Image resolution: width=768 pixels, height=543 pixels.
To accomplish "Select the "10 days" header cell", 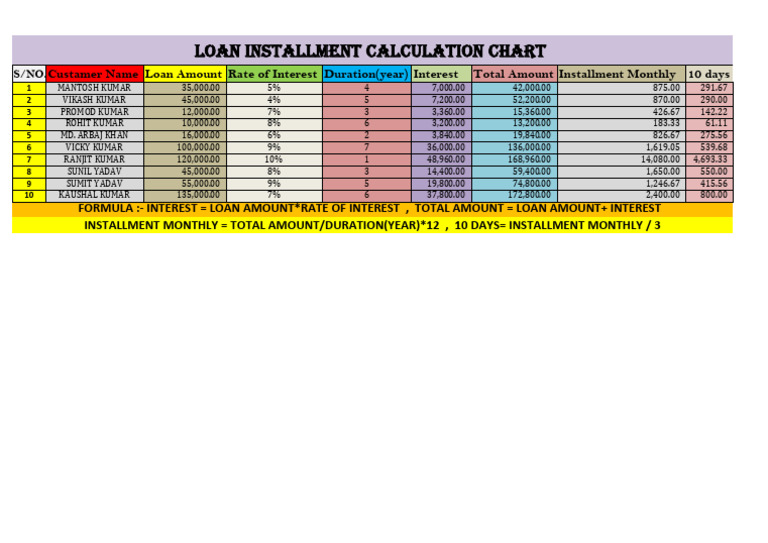I will coord(709,74).
